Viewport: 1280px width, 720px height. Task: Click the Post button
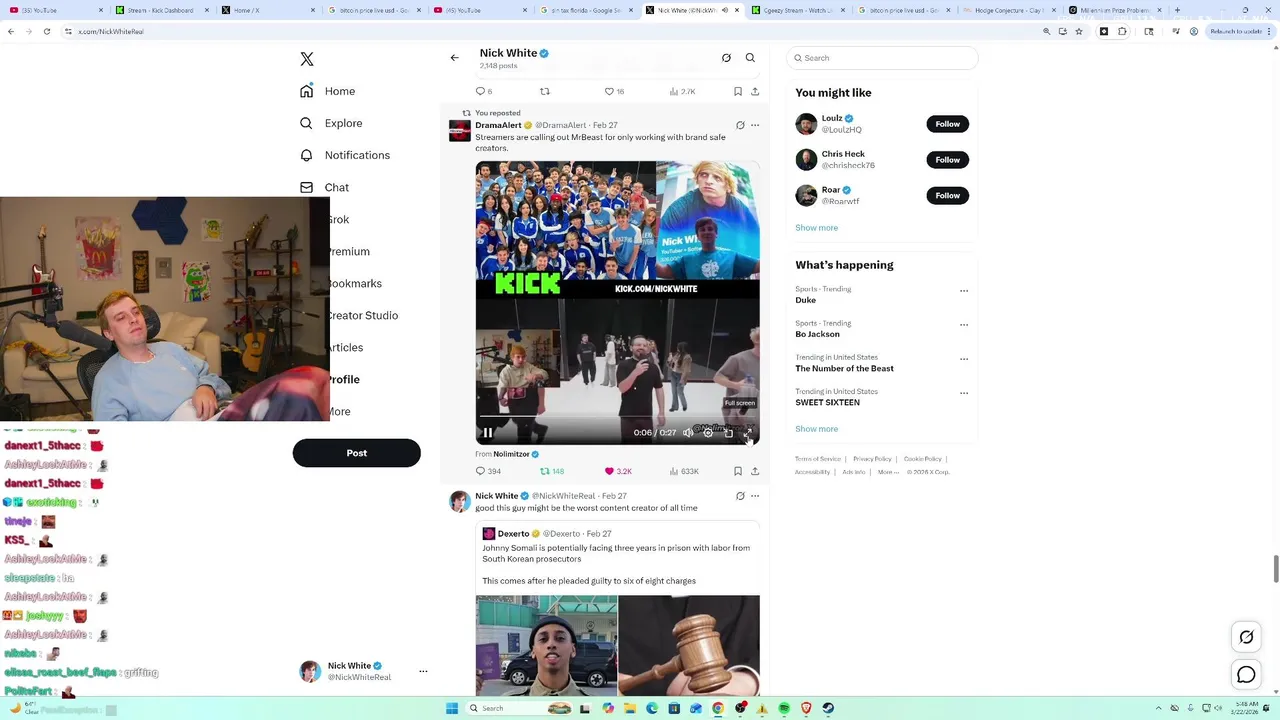356,453
